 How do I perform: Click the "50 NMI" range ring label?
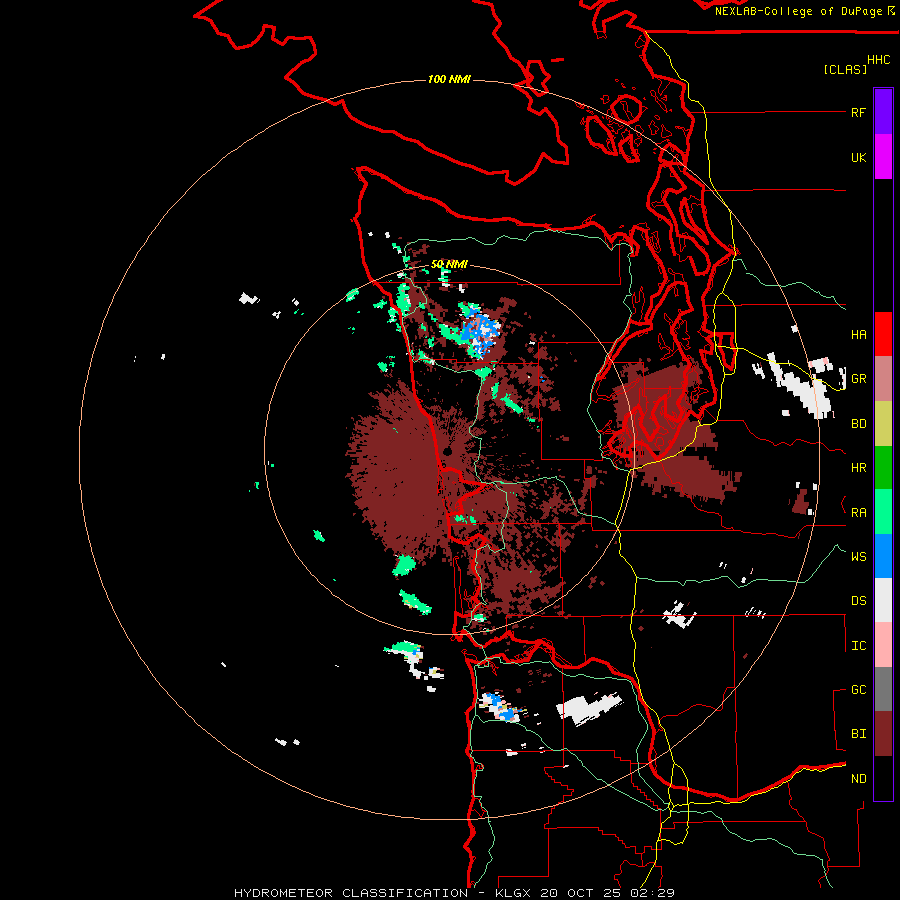[449, 264]
